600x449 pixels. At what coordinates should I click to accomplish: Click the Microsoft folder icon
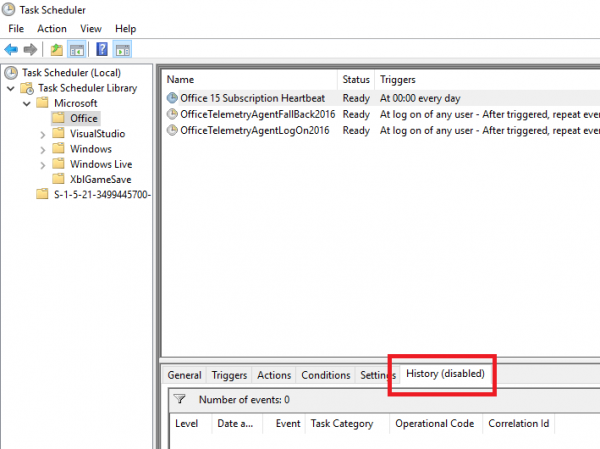[42, 103]
